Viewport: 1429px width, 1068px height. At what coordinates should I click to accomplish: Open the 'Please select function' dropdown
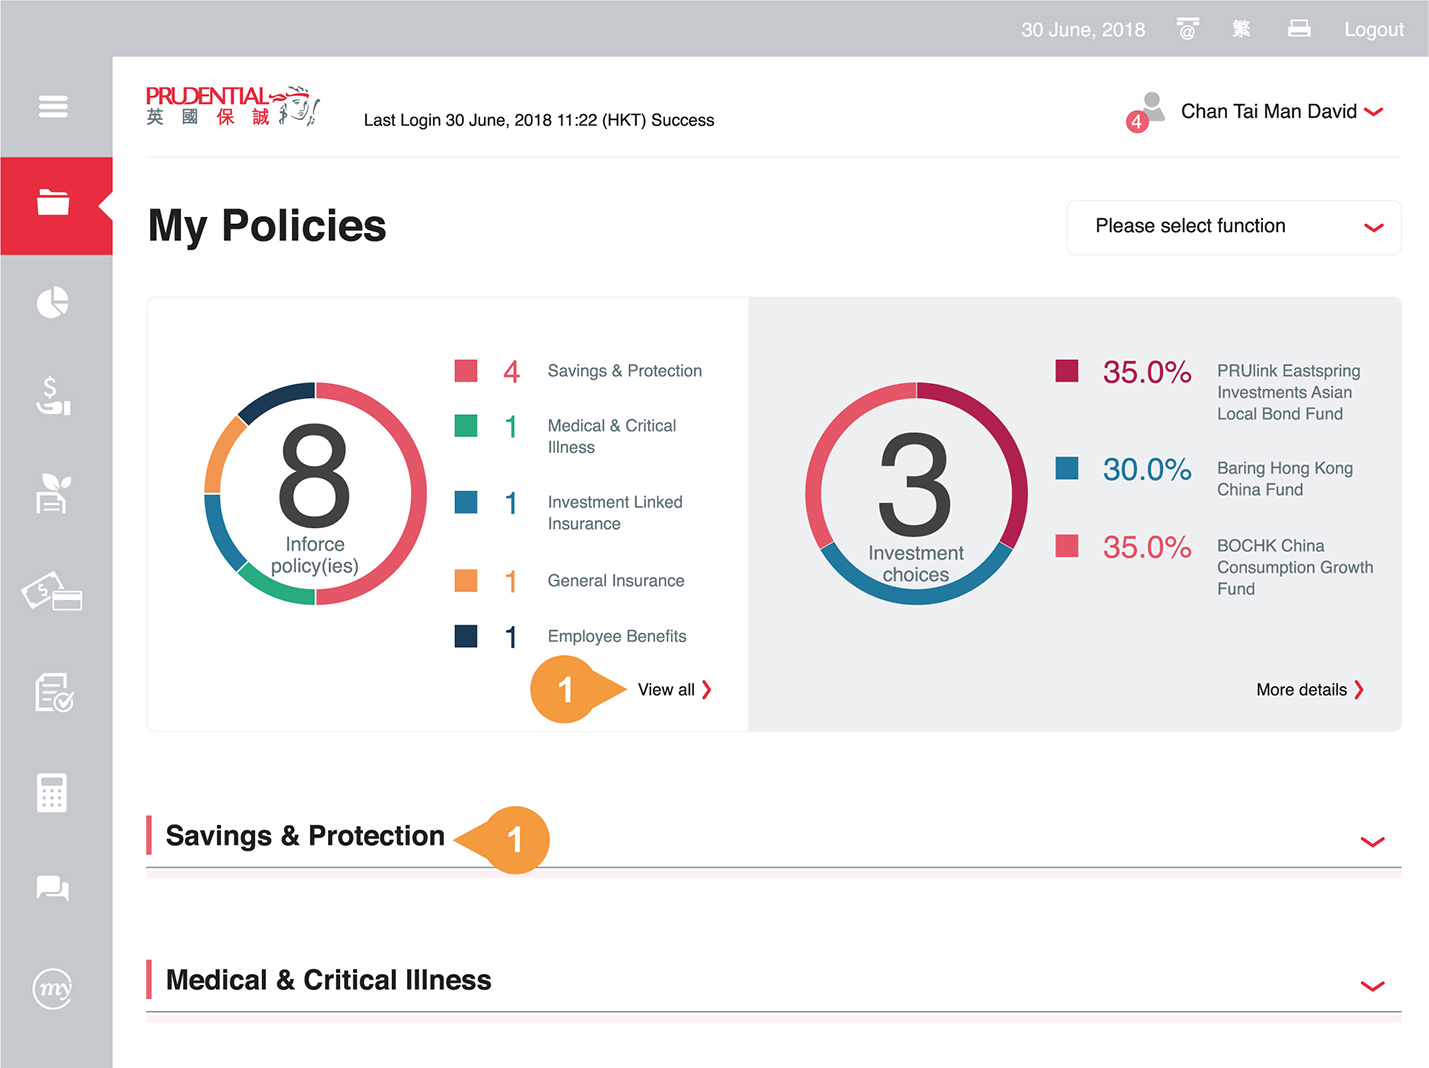(x=1234, y=227)
